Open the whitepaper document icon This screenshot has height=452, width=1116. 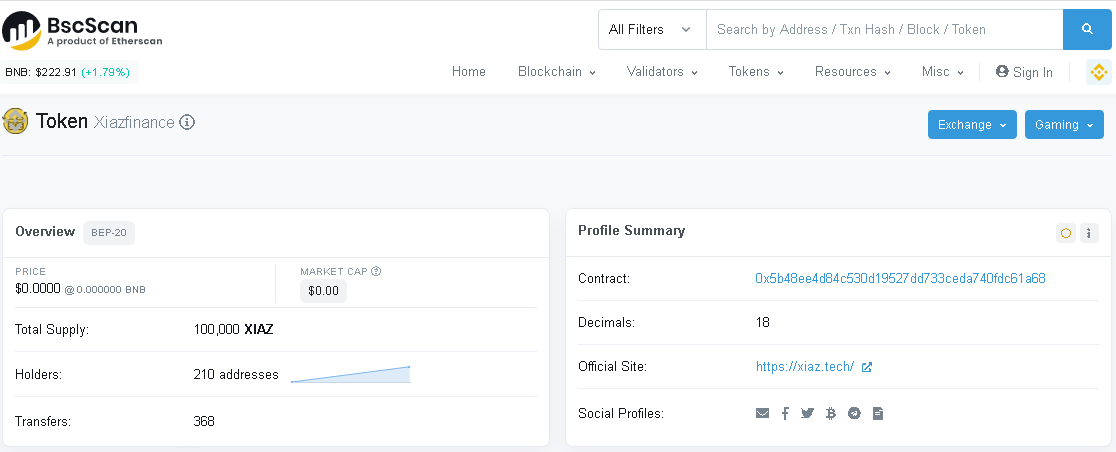point(878,413)
